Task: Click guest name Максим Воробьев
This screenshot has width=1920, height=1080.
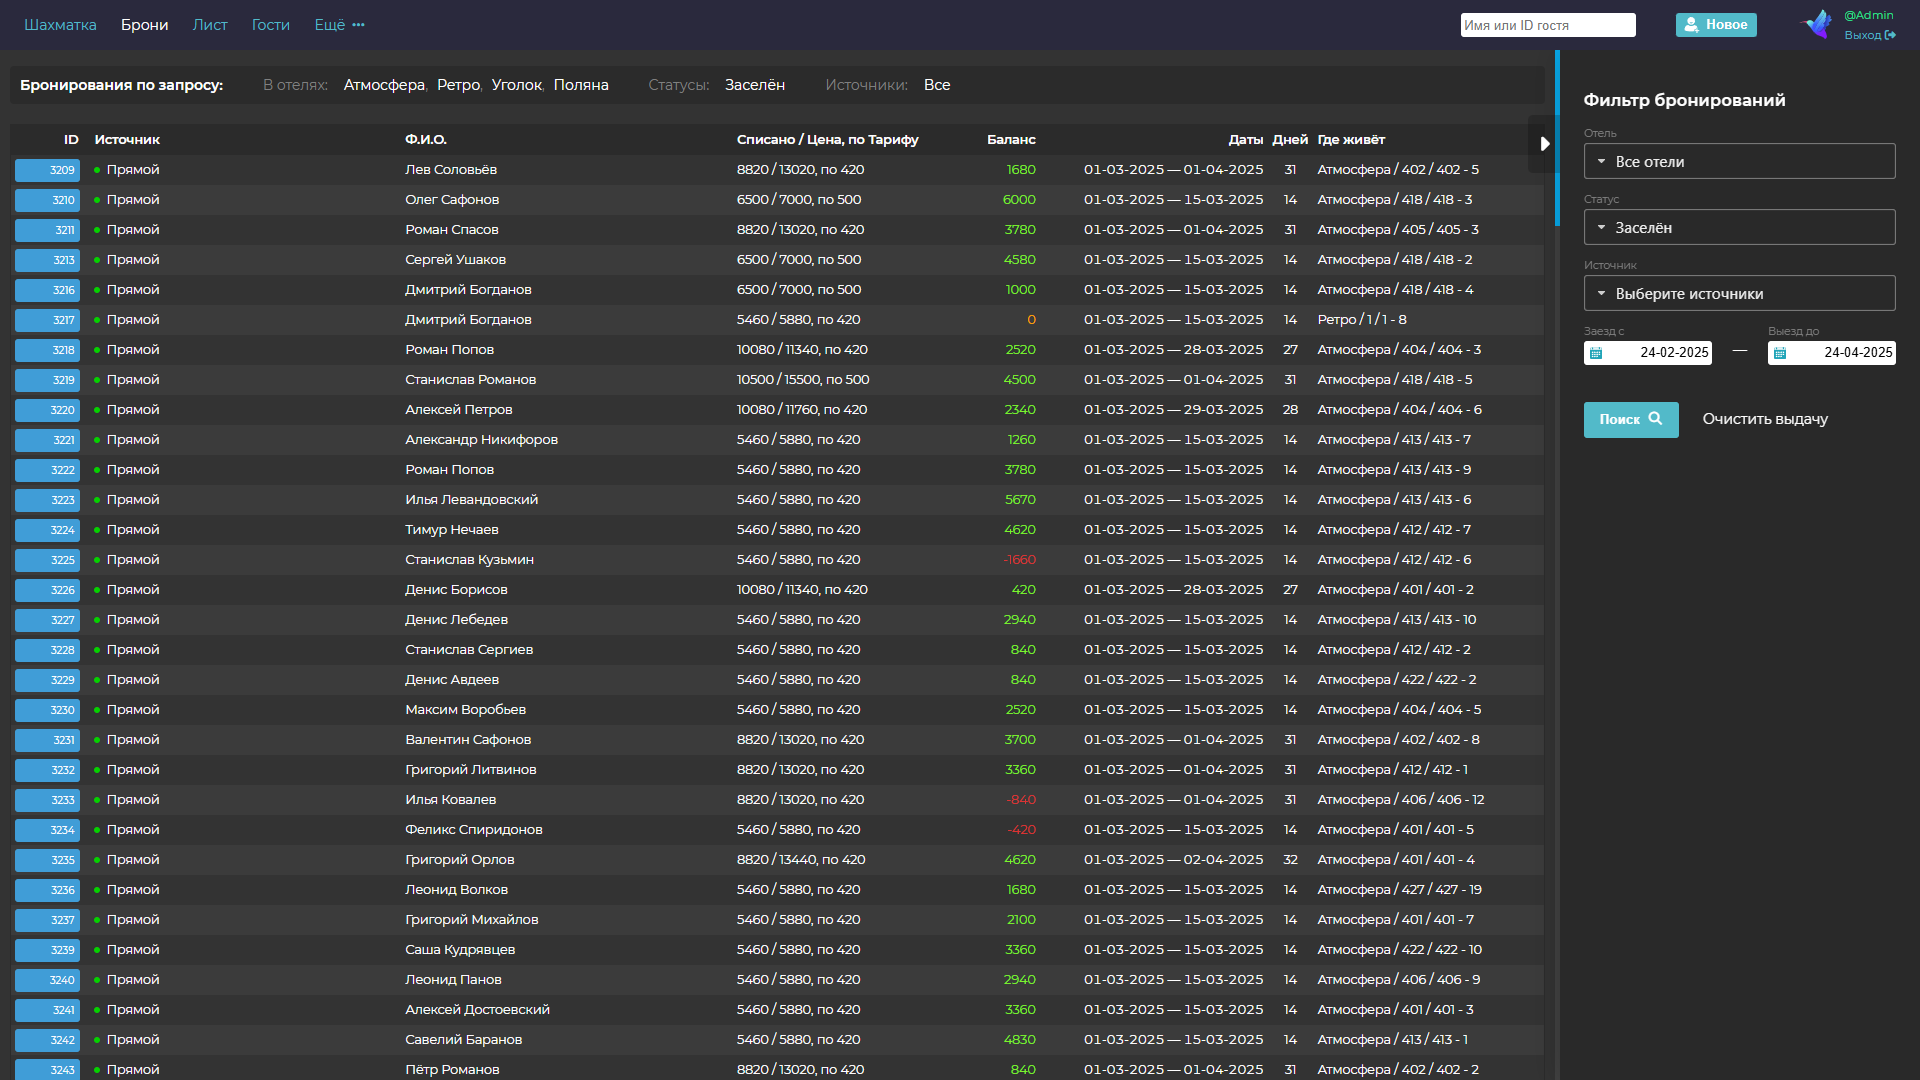Action: (466, 710)
